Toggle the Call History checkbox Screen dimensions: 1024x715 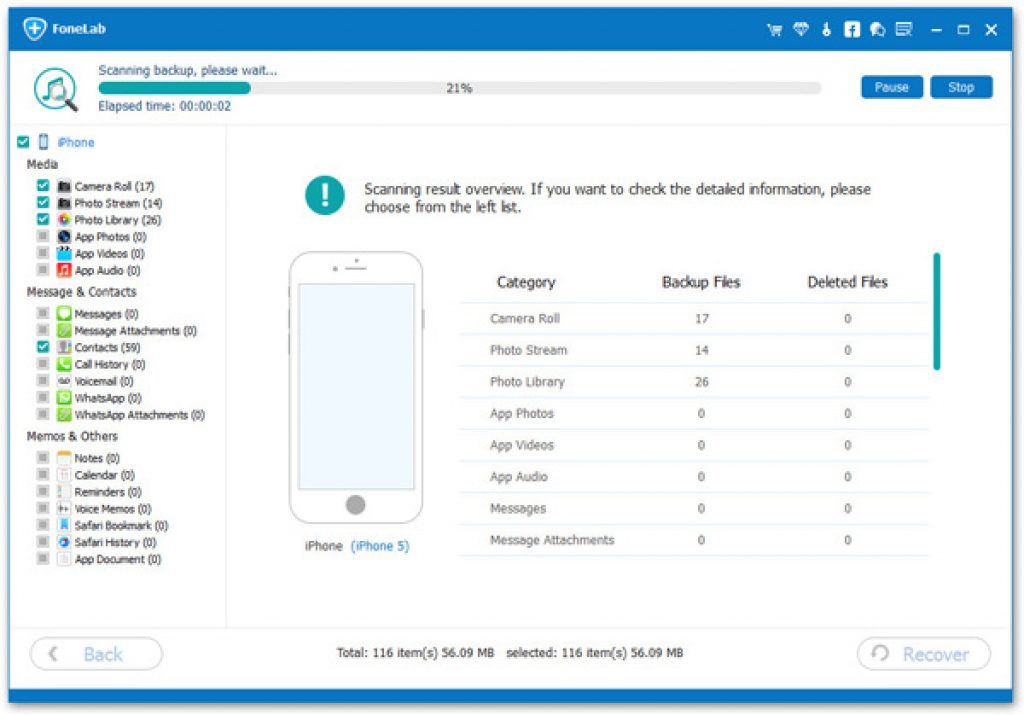pos(43,364)
